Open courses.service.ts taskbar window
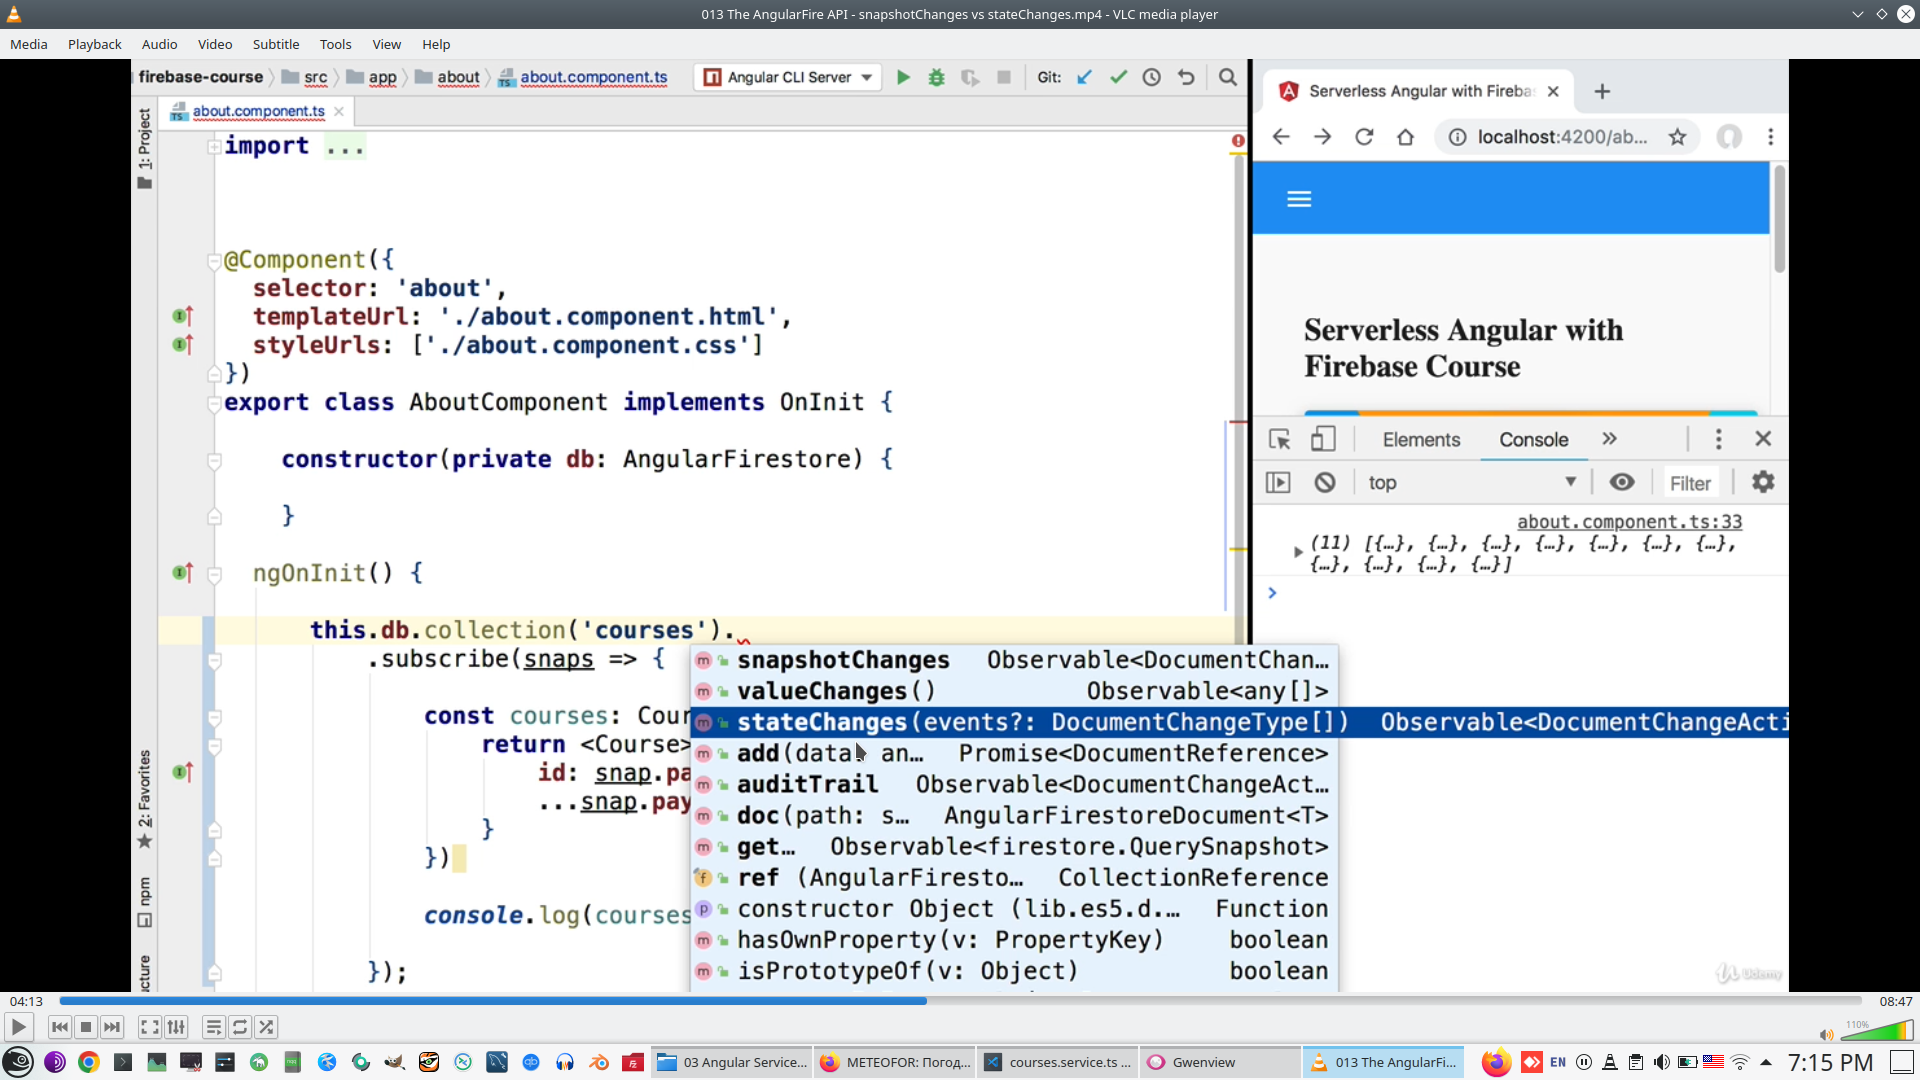Viewport: 1920px width, 1080px height. (1059, 1062)
